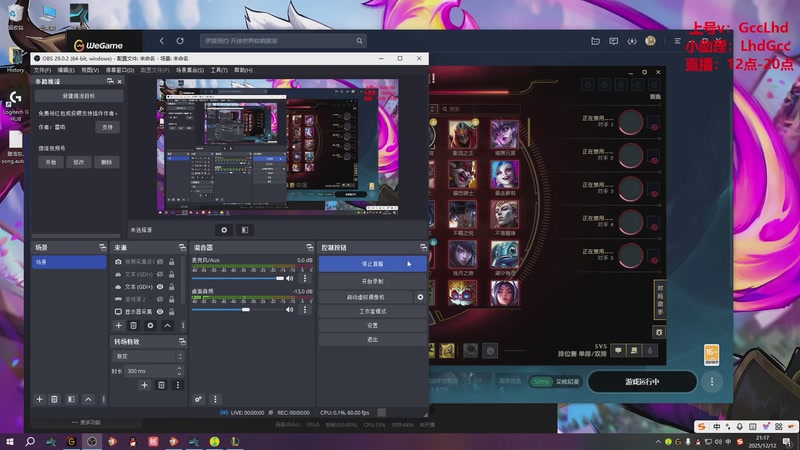Show the 视频采集设备 source via eye icon
The width and height of the screenshot is (800, 450).
pos(160,262)
